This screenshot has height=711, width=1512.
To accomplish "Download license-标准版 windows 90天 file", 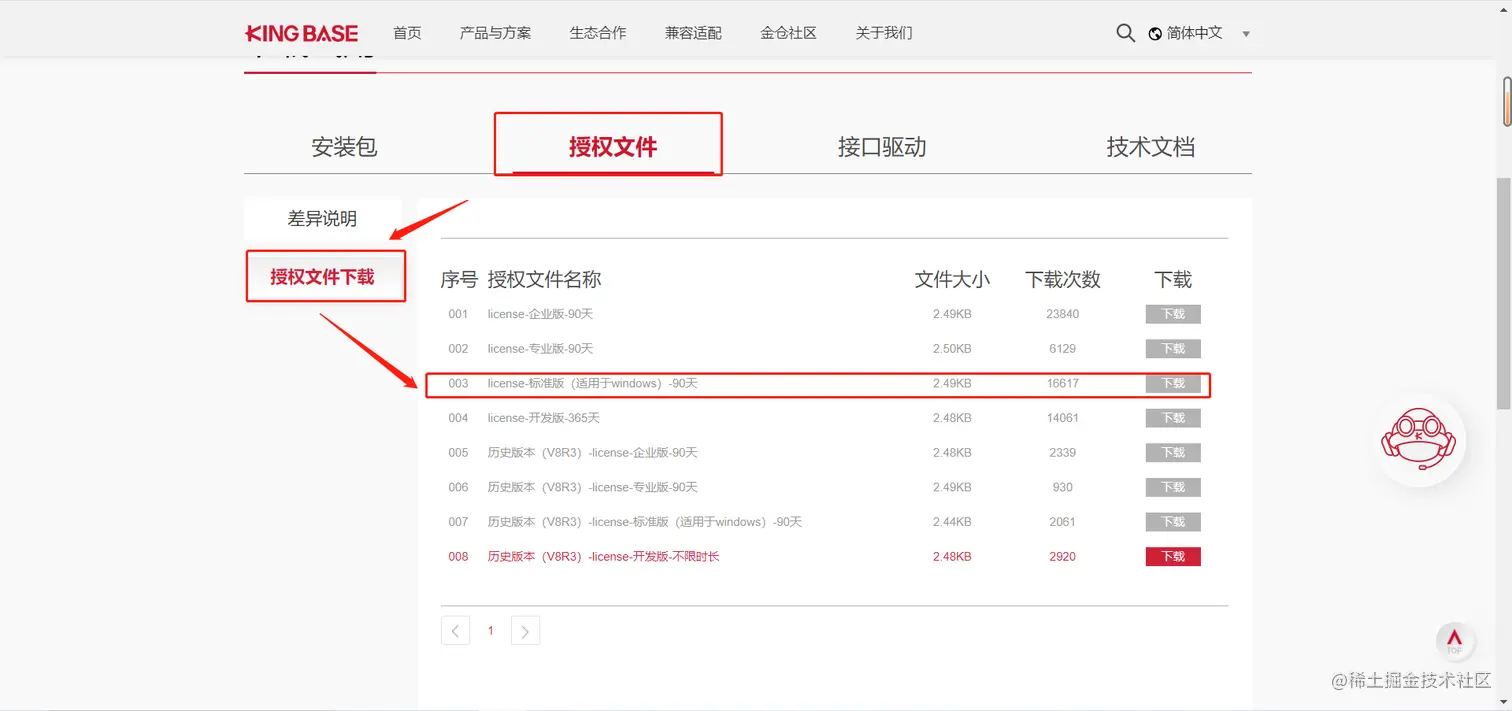I will [1173, 383].
